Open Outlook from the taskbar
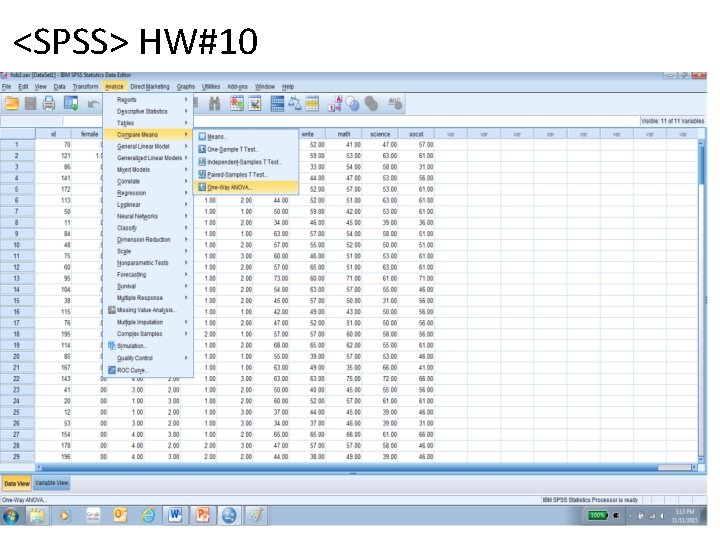This screenshot has width=720, height=540. [x=120, y=516]
